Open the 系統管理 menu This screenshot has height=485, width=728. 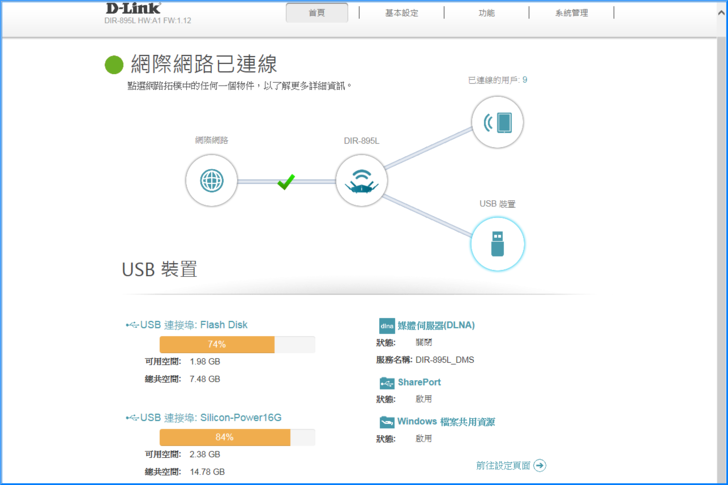point(571,13)
